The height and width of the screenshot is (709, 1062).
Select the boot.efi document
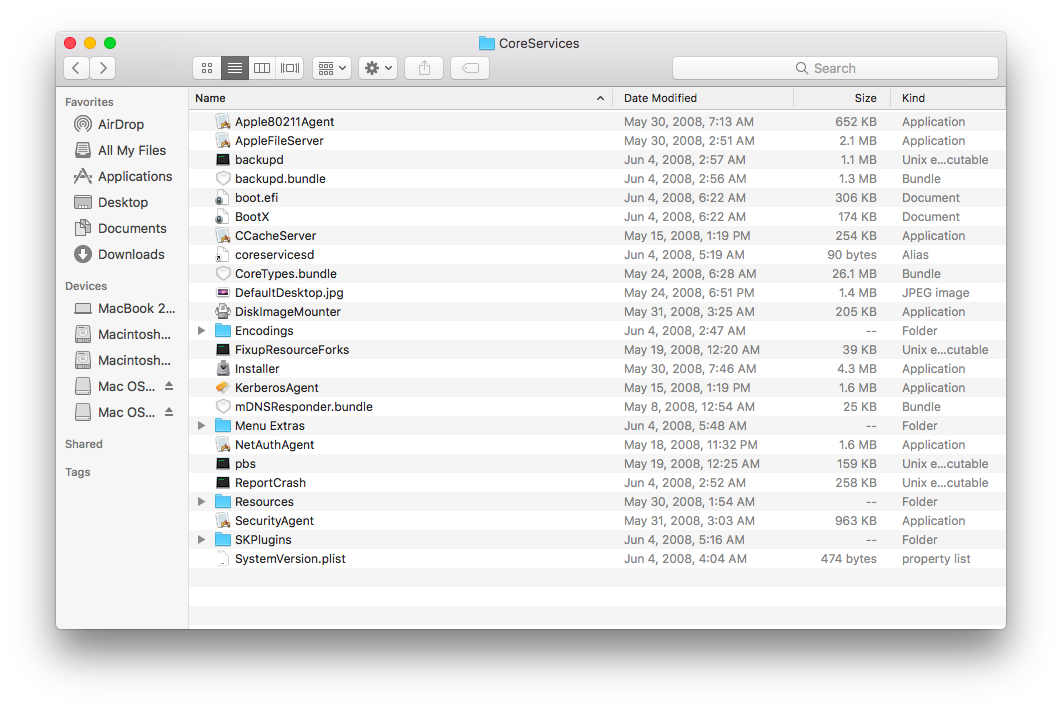click(597, 198)
